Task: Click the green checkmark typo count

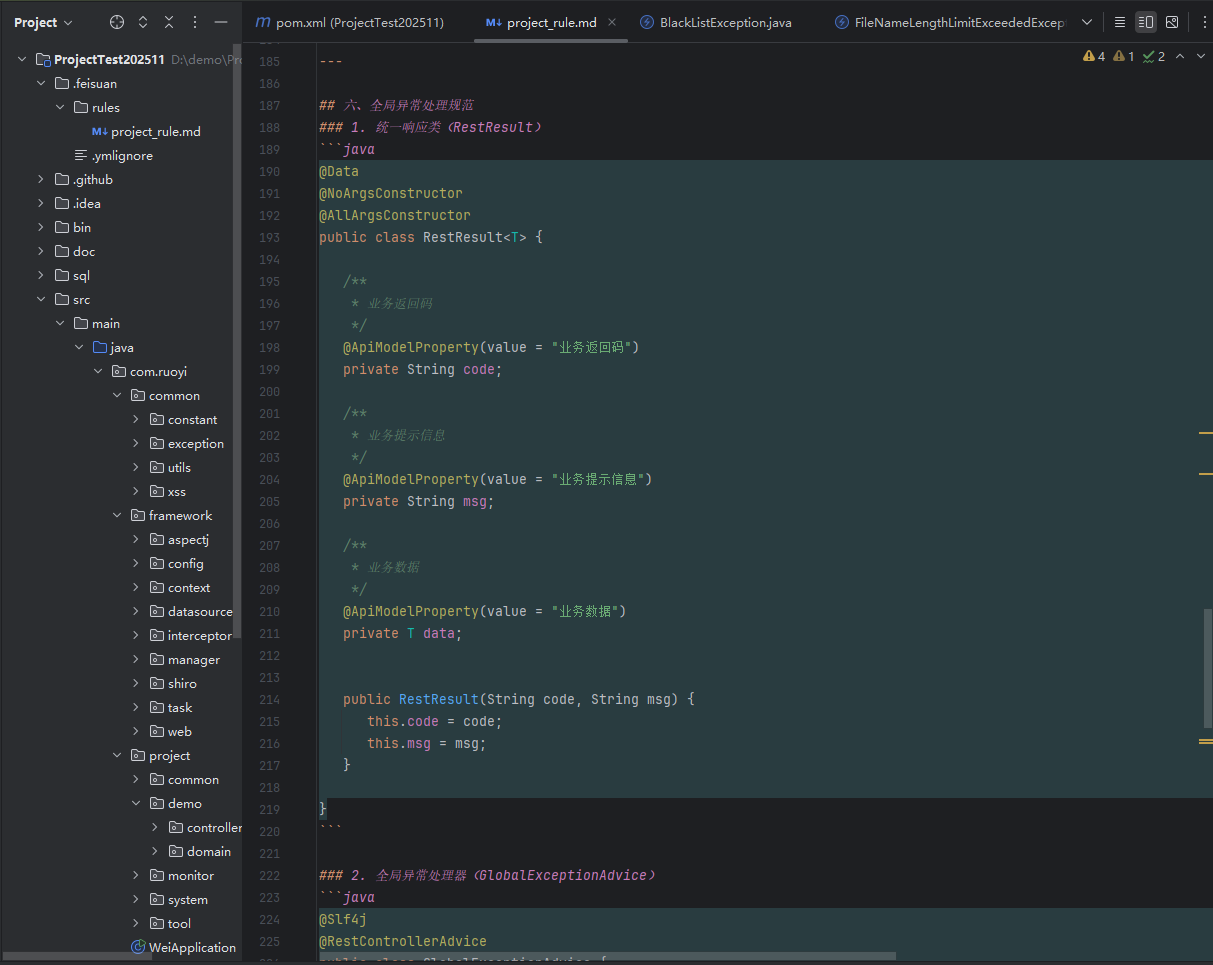Action: [1154, 57]
